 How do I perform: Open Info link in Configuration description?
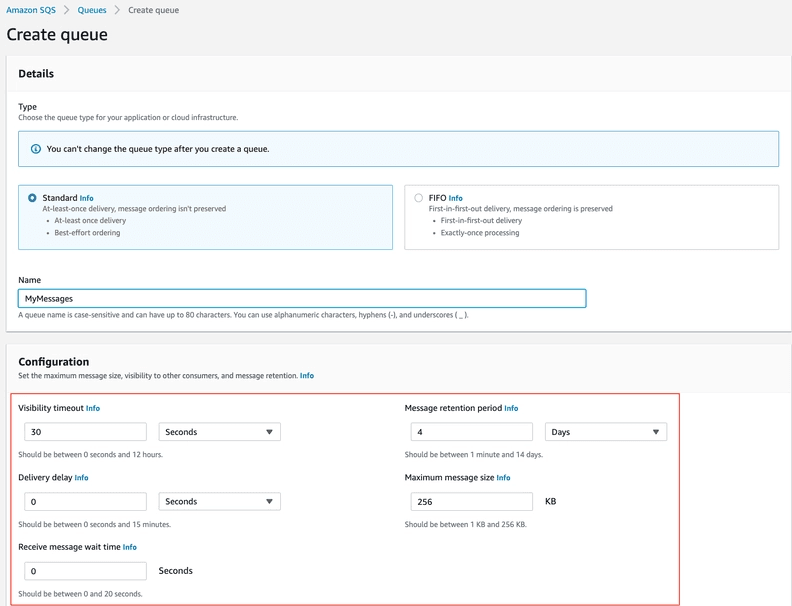coord(307,376)
